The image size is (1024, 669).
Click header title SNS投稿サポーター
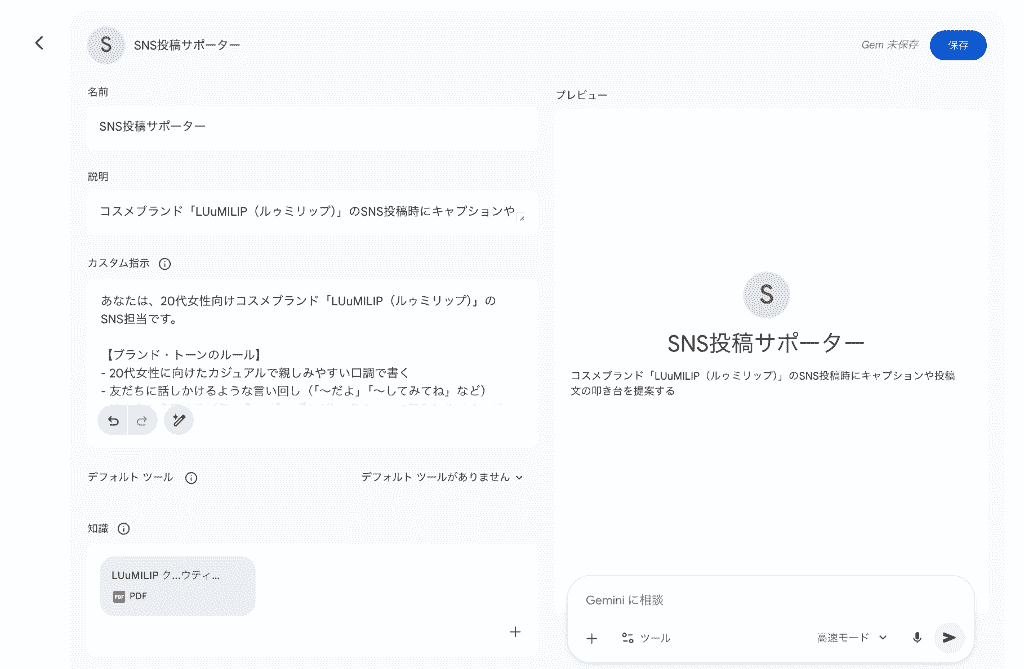[187, 45]
